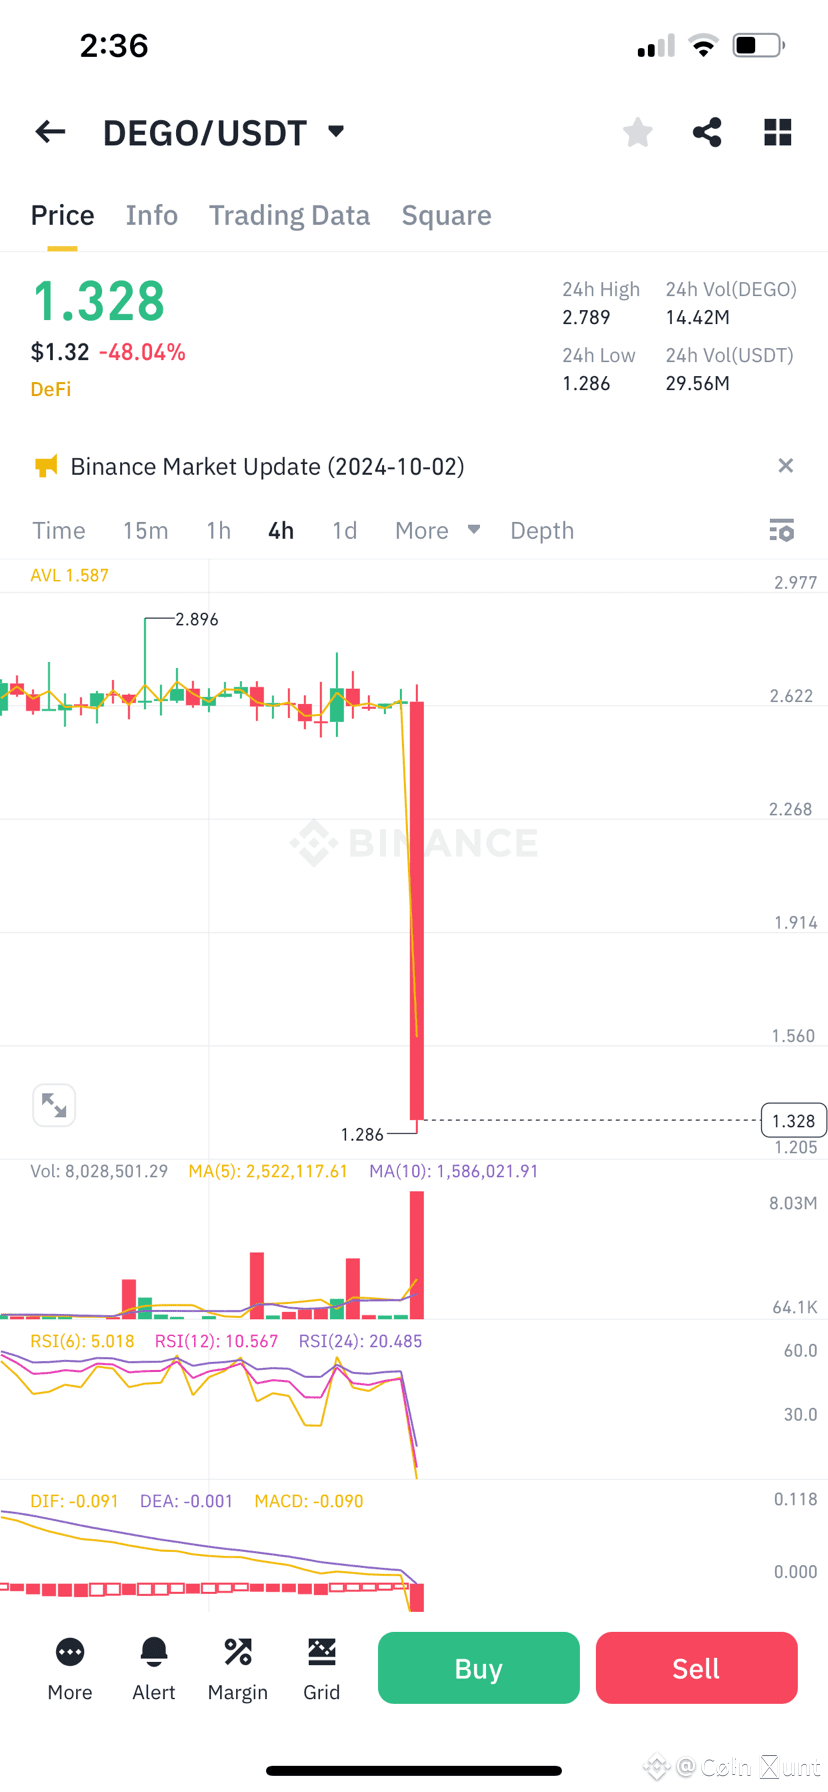Set a price Alert bell
The height and width of the screenshot is (1792, 828).
(x=154, y=1669)
